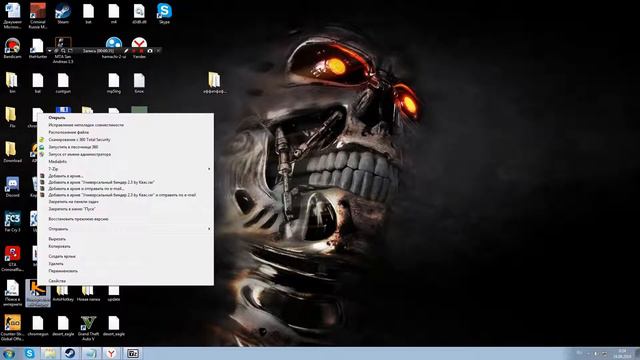
Task: Select the bin folder icon
Action: [12, 83]
